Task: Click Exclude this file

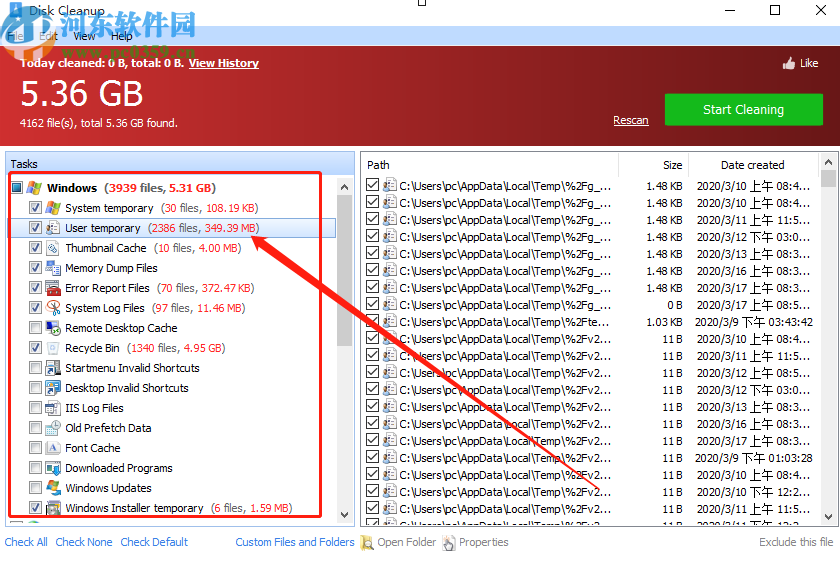Action: 796,542
